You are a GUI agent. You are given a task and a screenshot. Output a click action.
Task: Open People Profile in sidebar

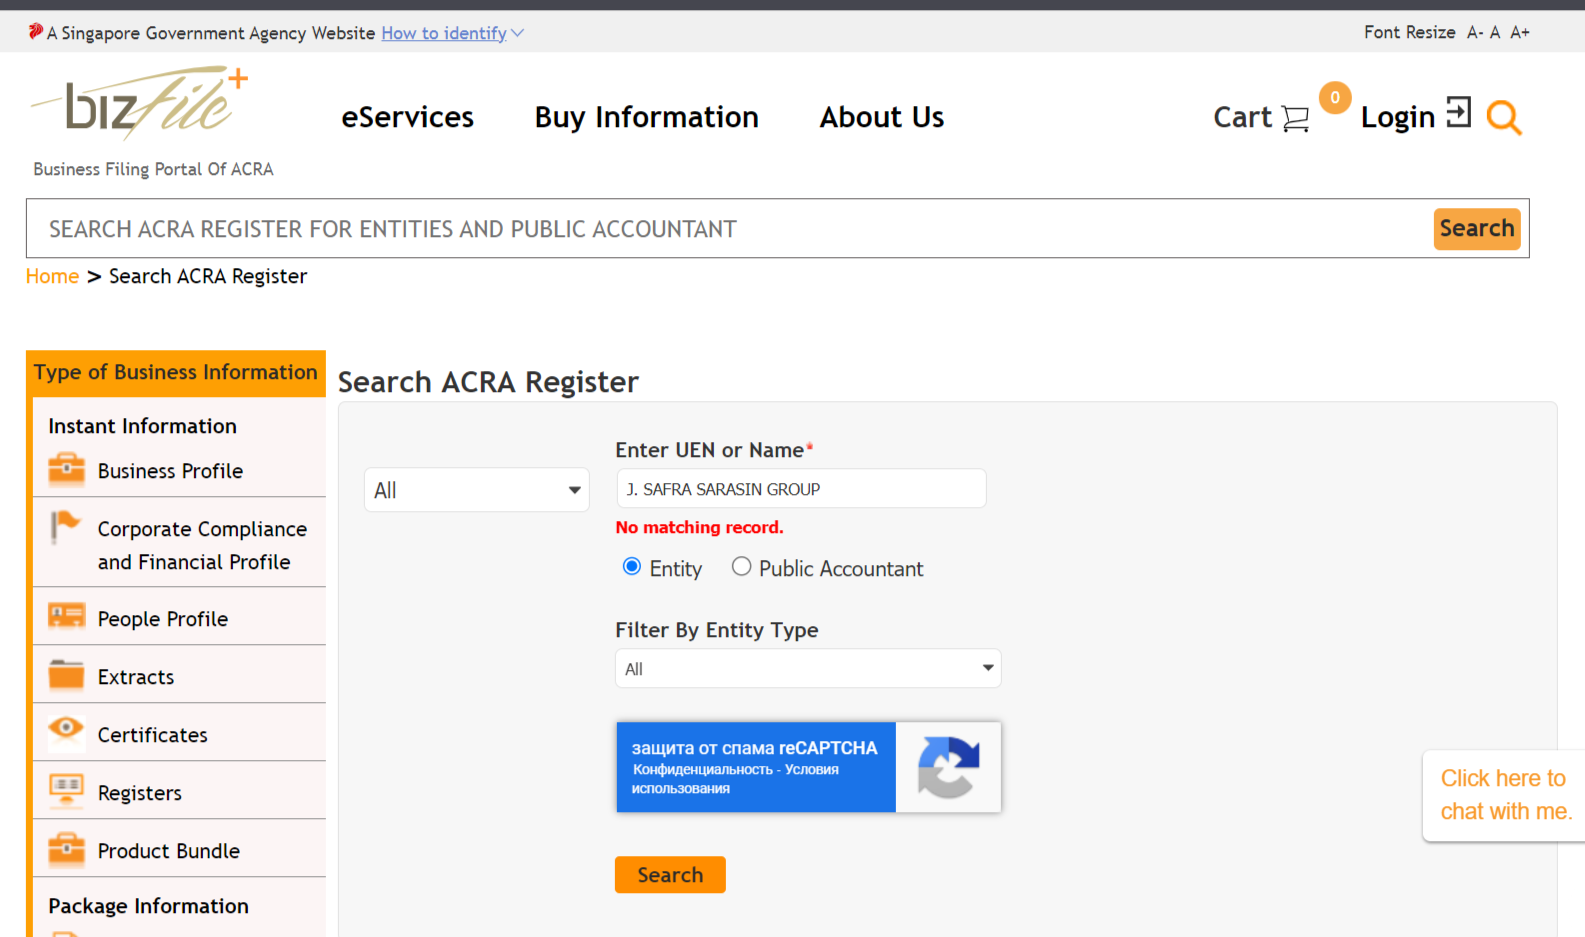pyautogui.click(x=163, y=619)
